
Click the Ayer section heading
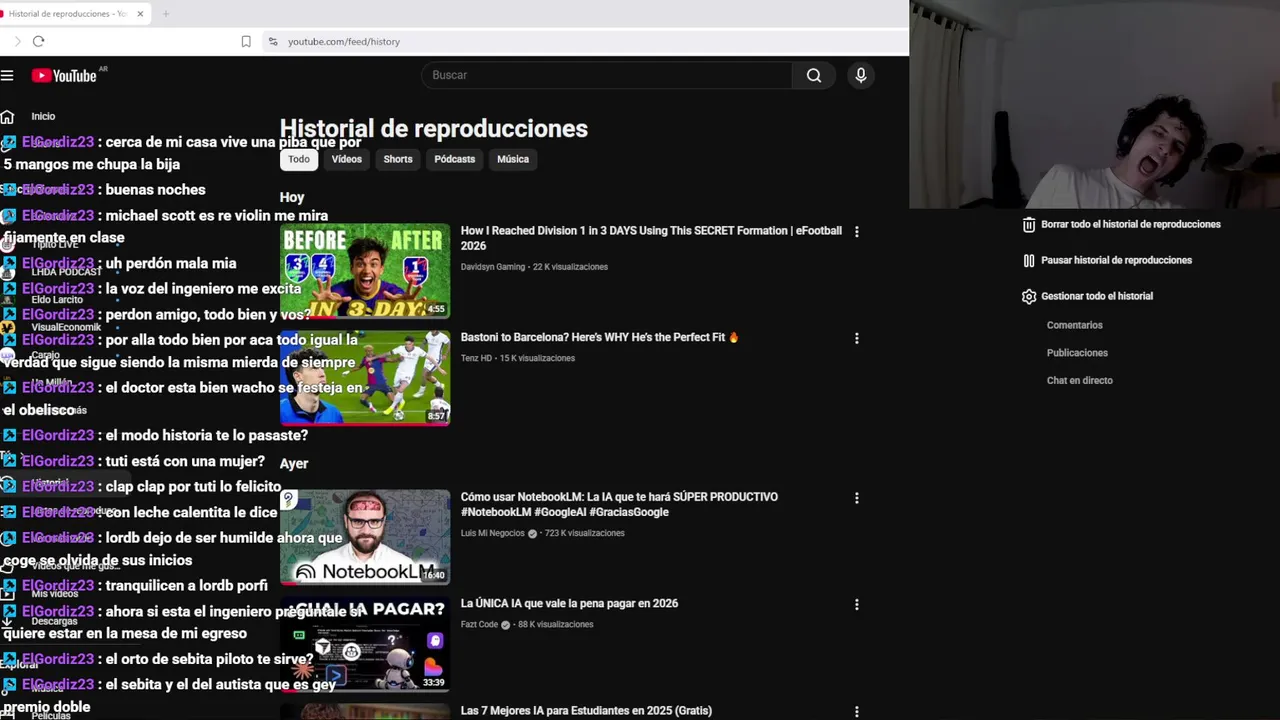pyautogui.click(x=294, y=464)
